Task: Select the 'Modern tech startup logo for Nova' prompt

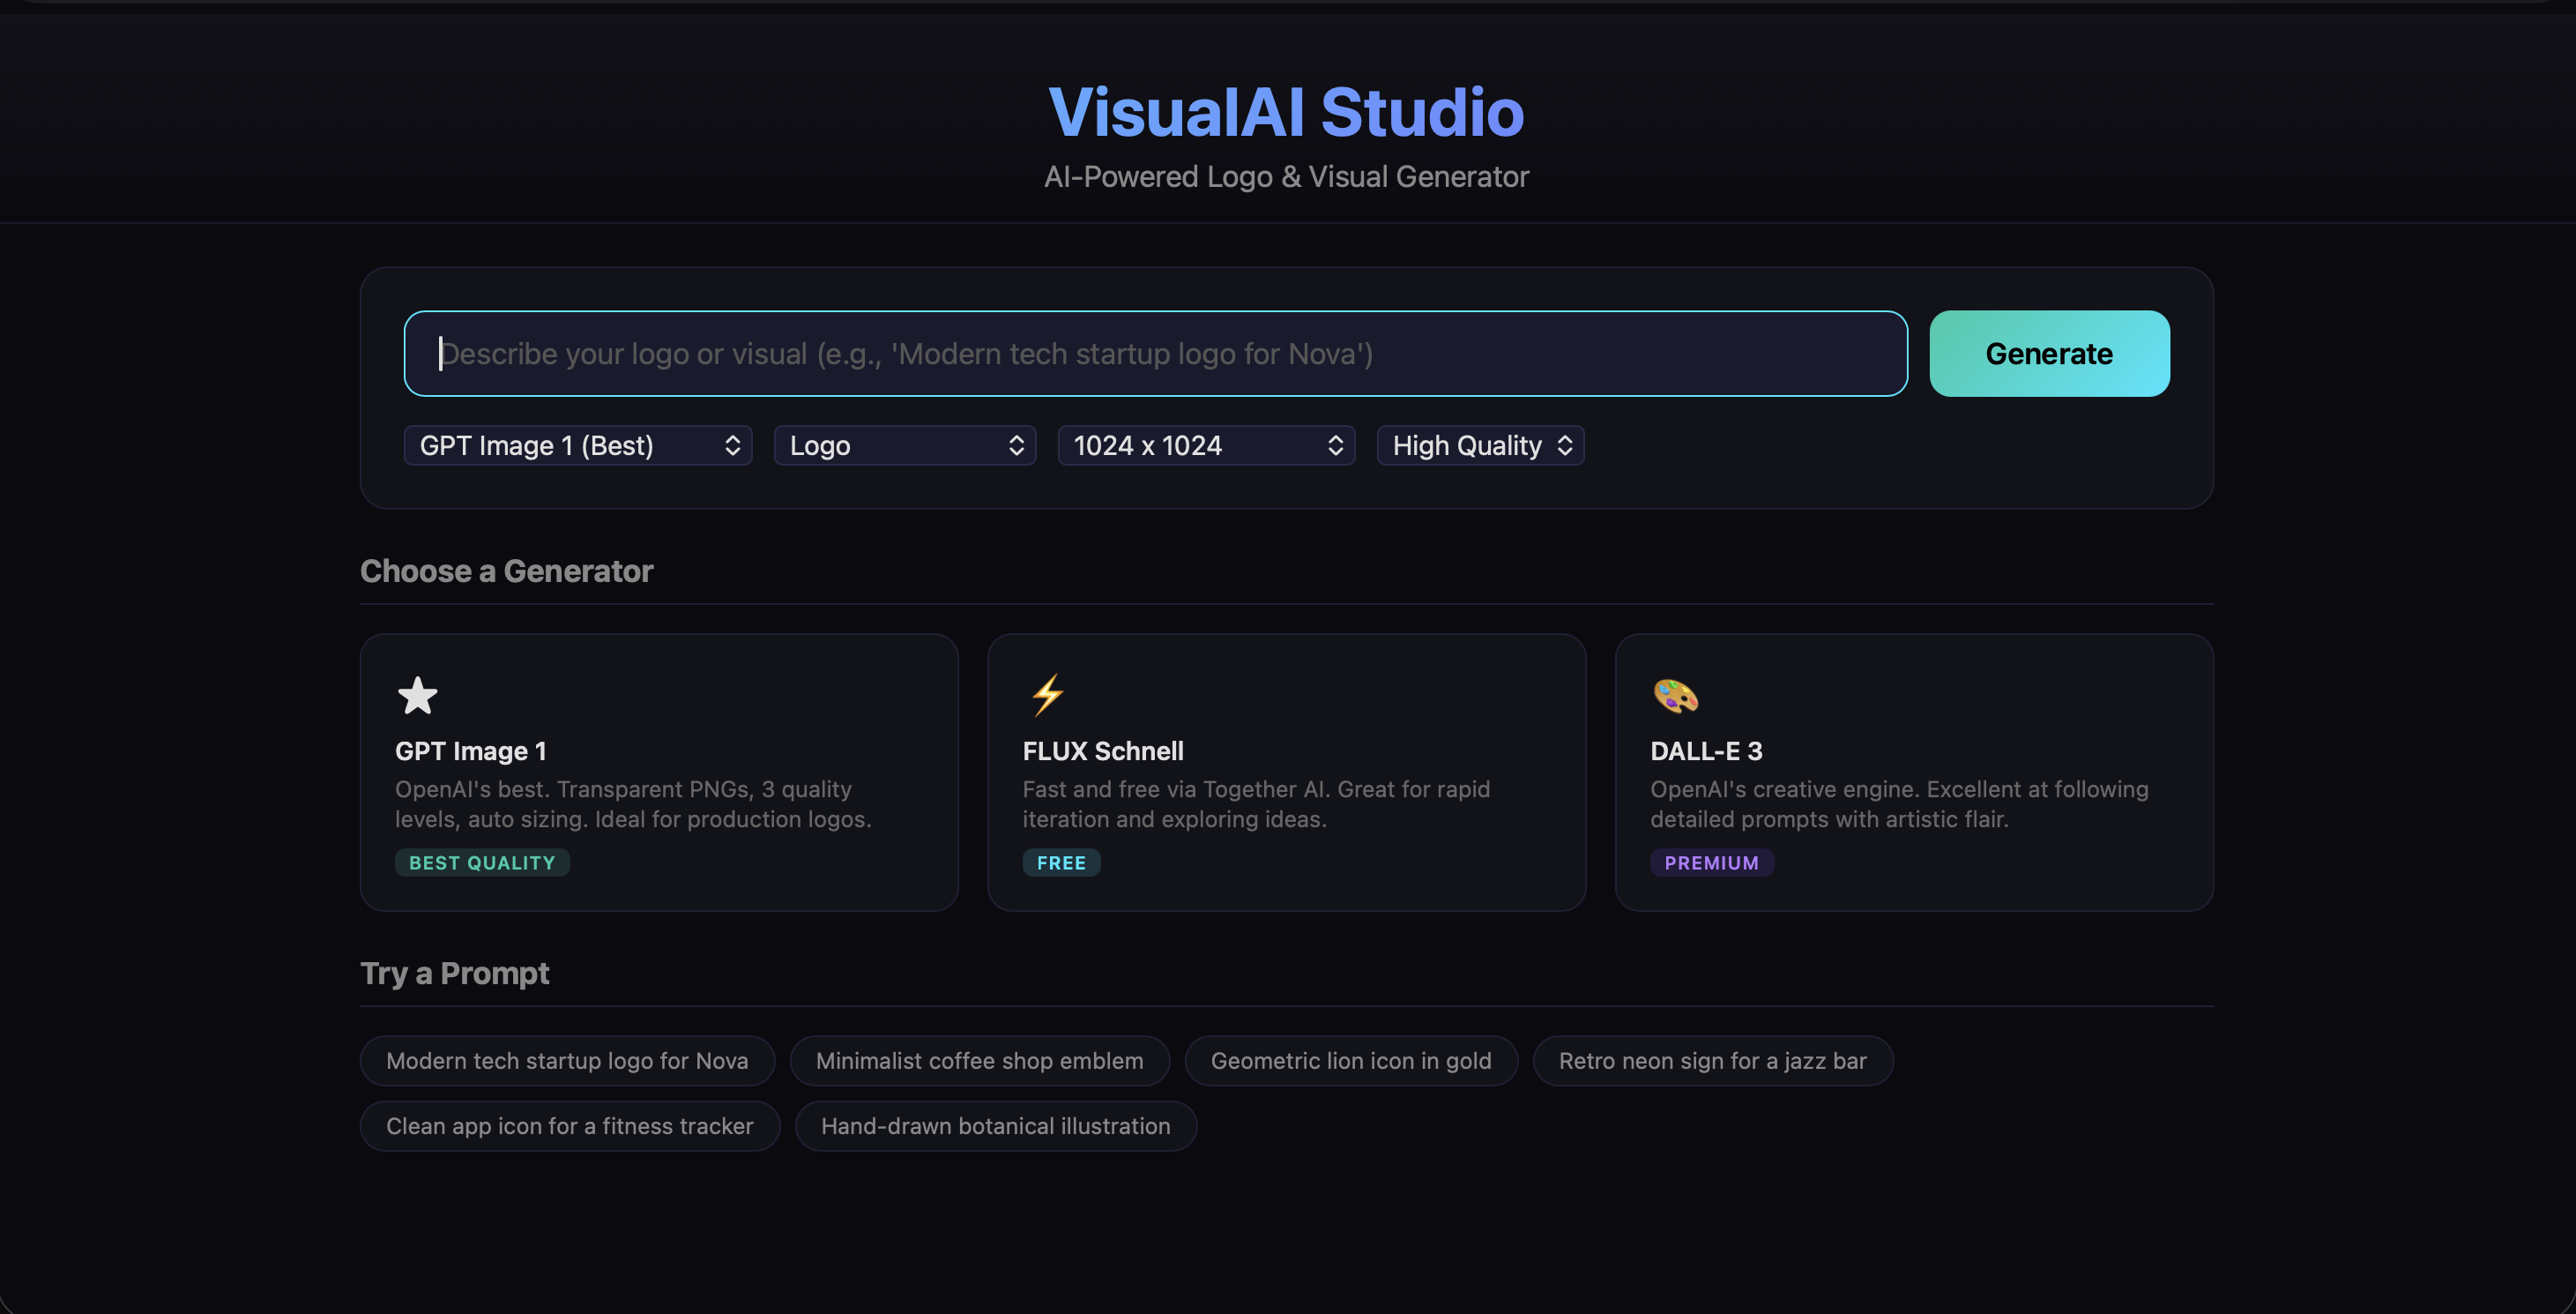Action: pos(567,1061)
